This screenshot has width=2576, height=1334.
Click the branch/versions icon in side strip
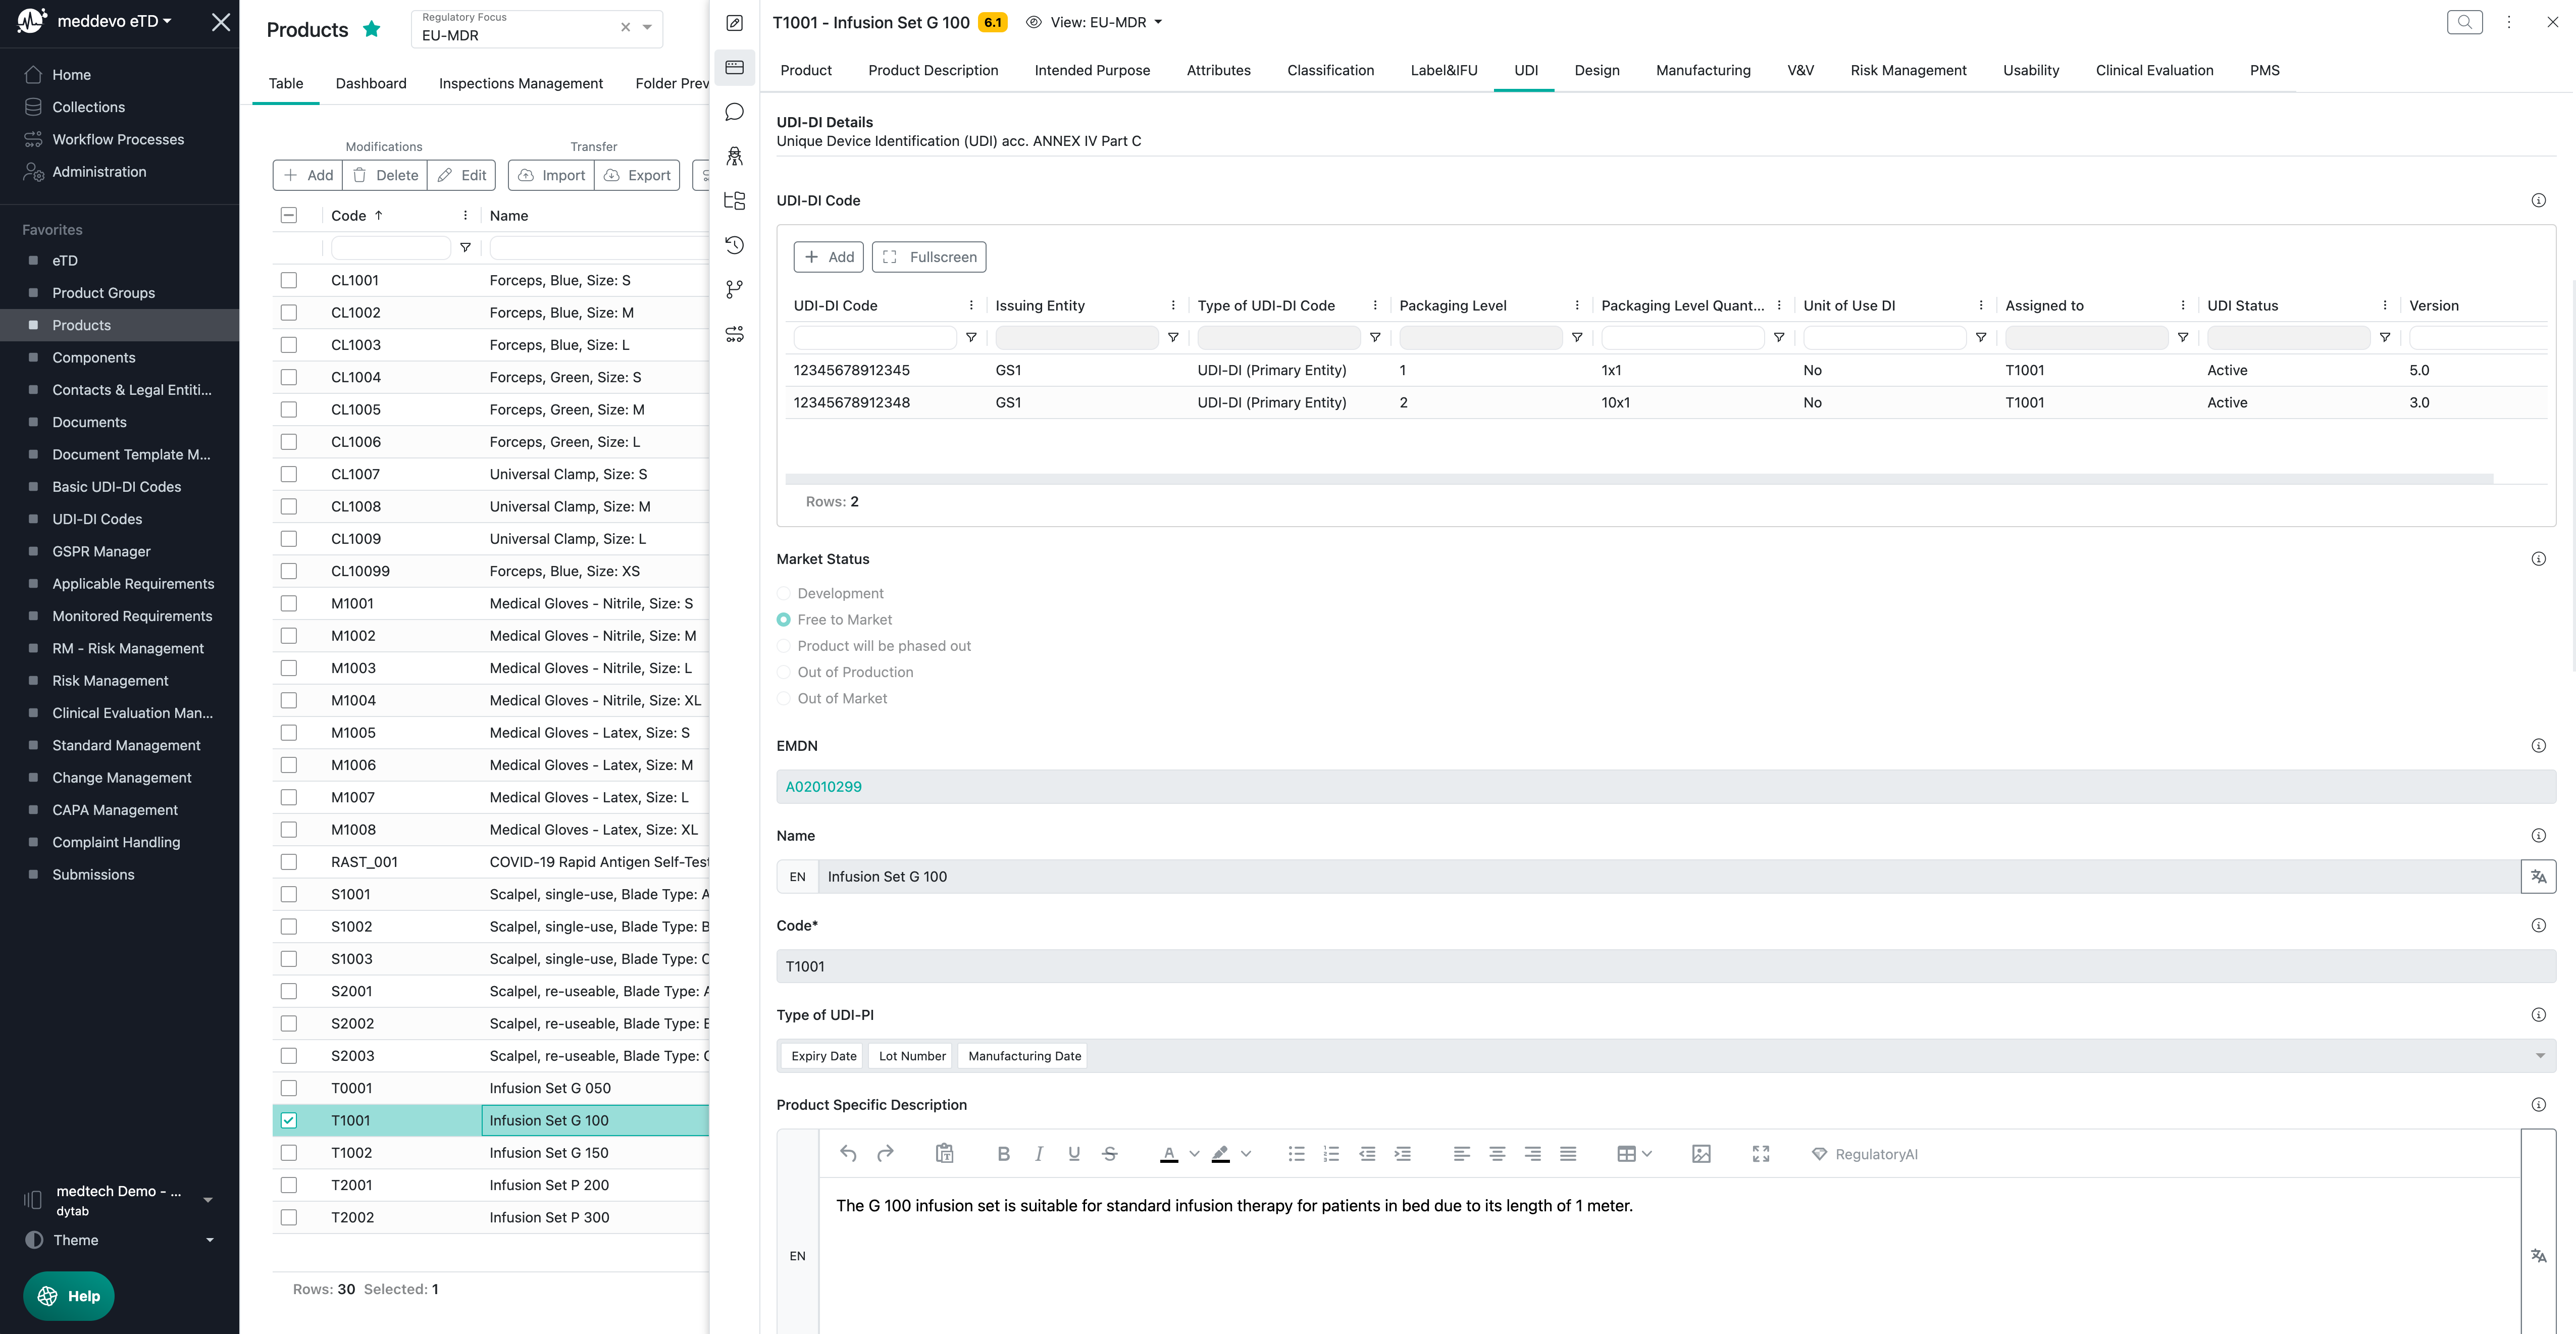tap(734, 289)
